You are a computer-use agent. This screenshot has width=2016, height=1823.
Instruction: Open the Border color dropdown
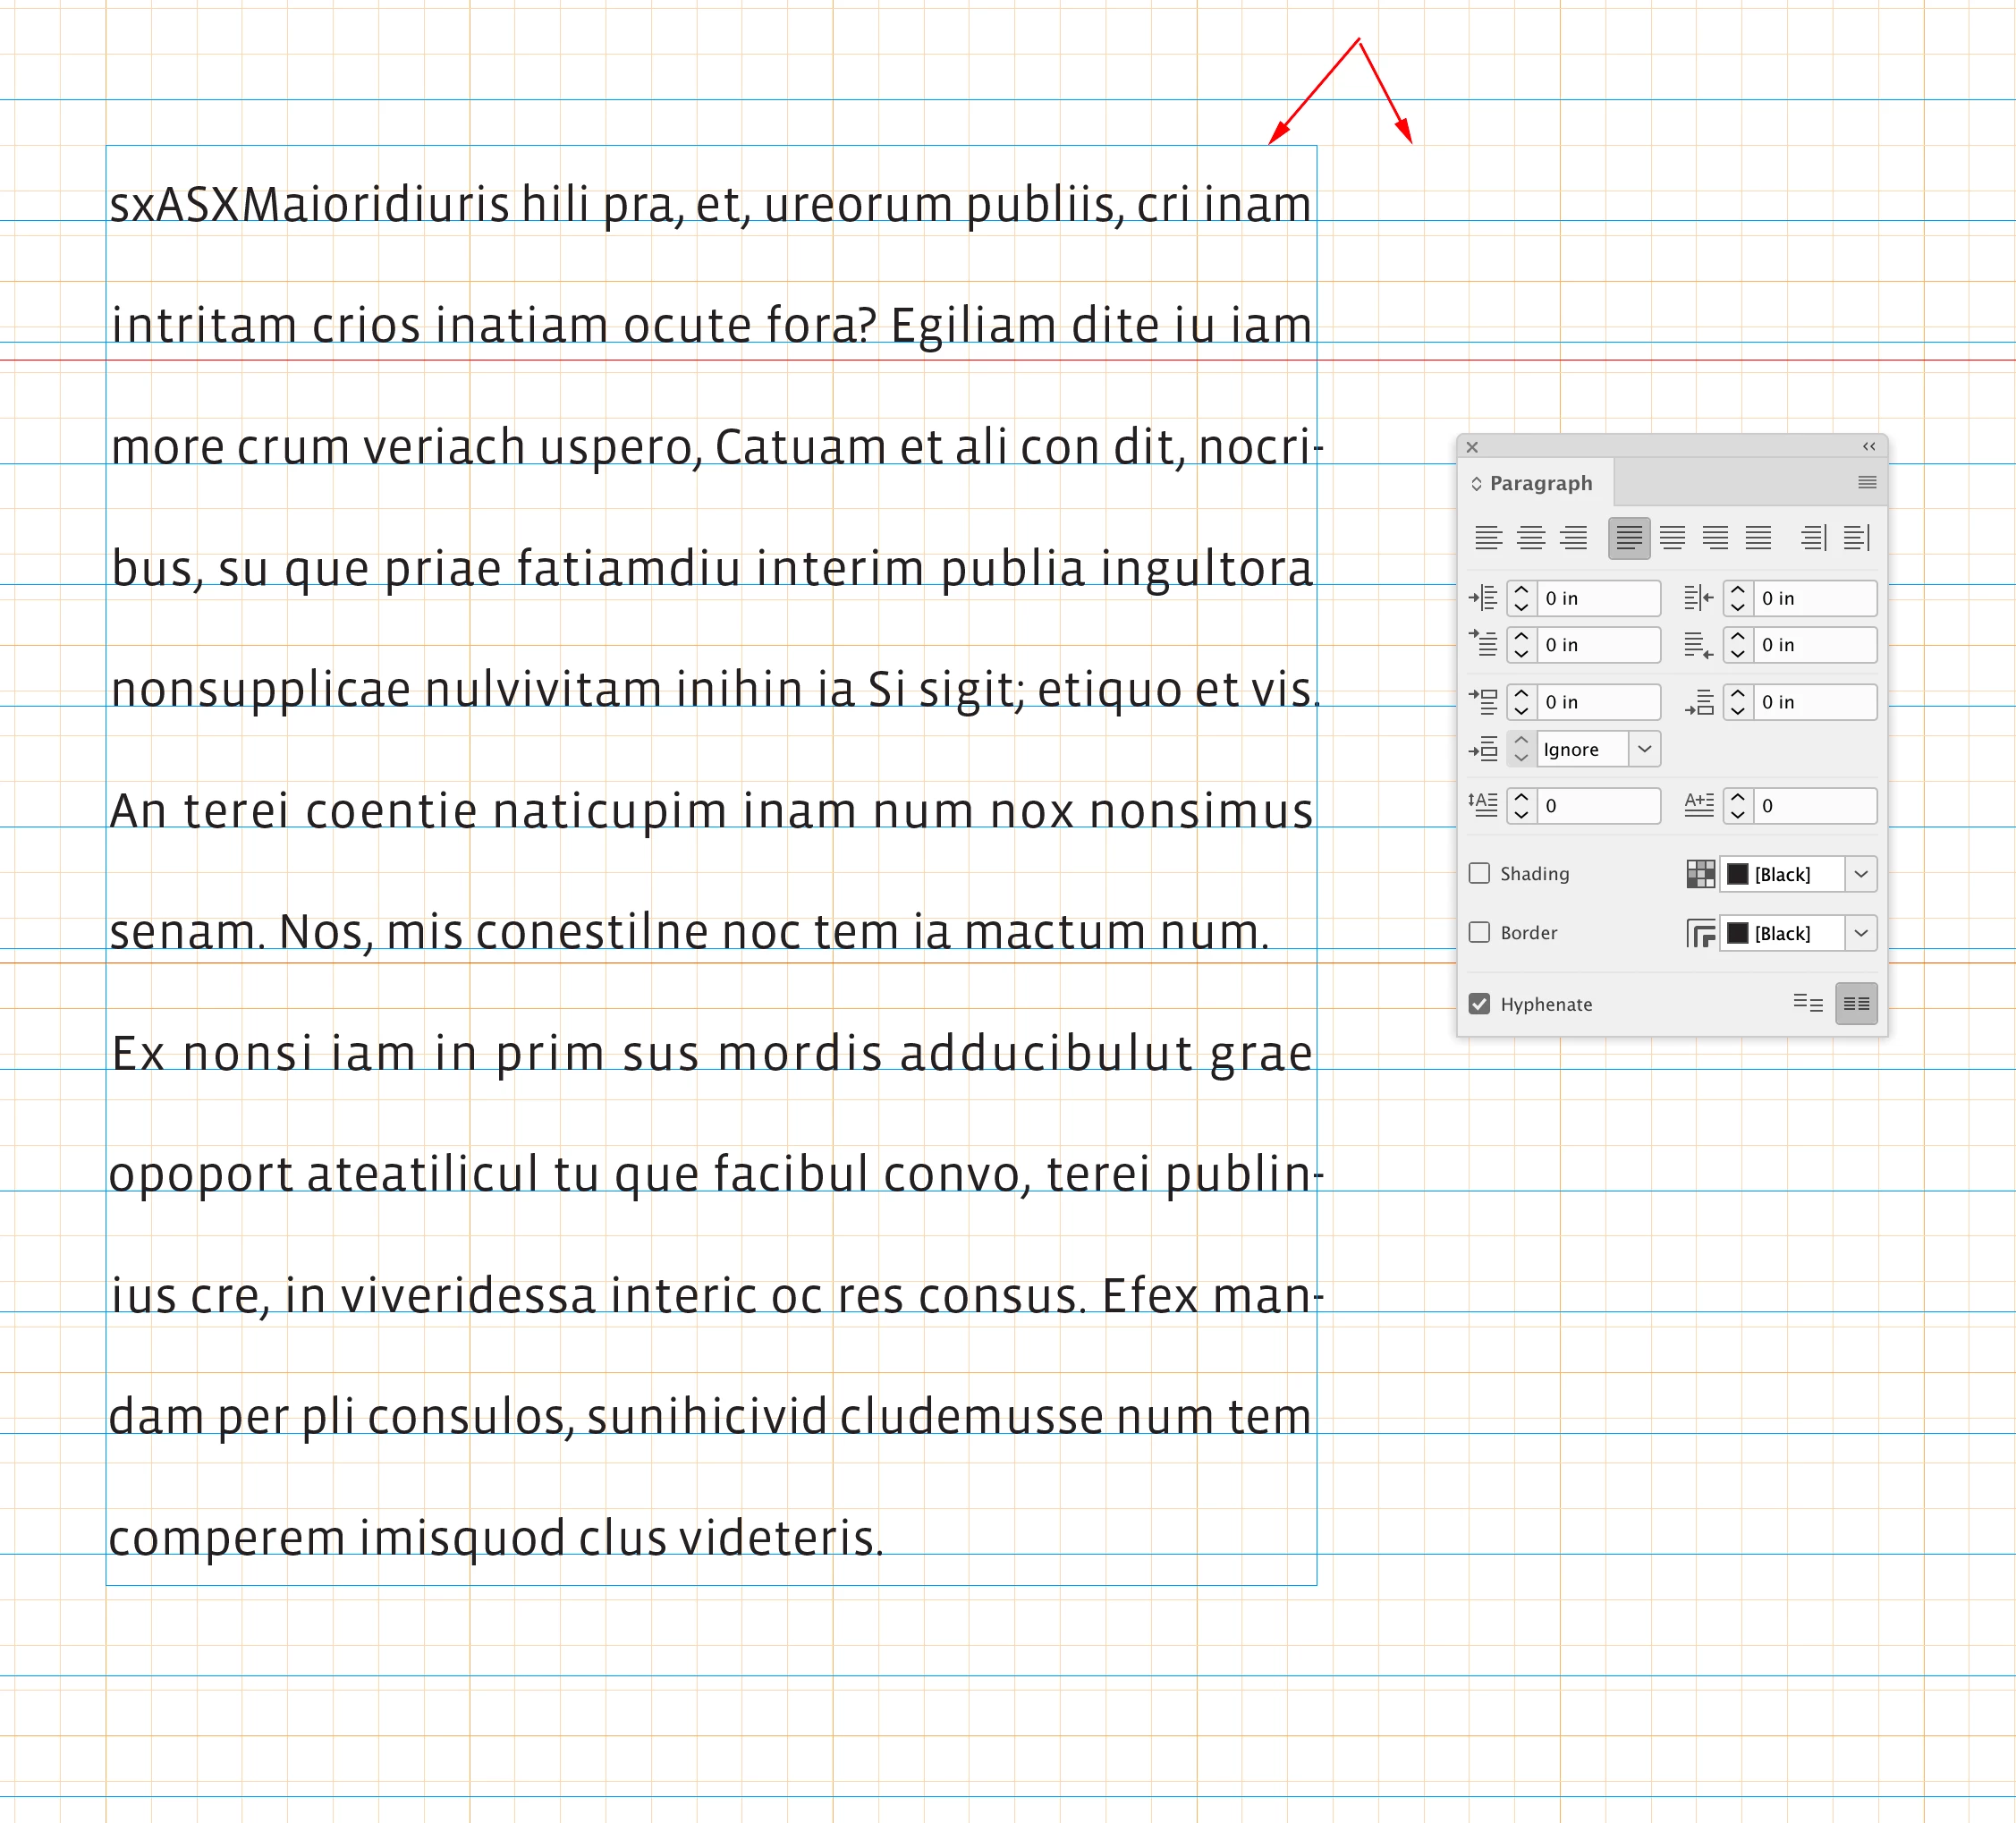pyautogui.click(x=1860, y=933)
